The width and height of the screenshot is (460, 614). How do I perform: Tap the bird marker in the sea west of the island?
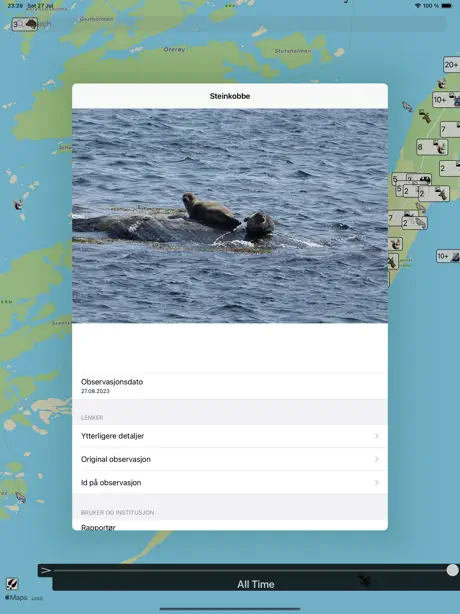click(x=407, y=106)
